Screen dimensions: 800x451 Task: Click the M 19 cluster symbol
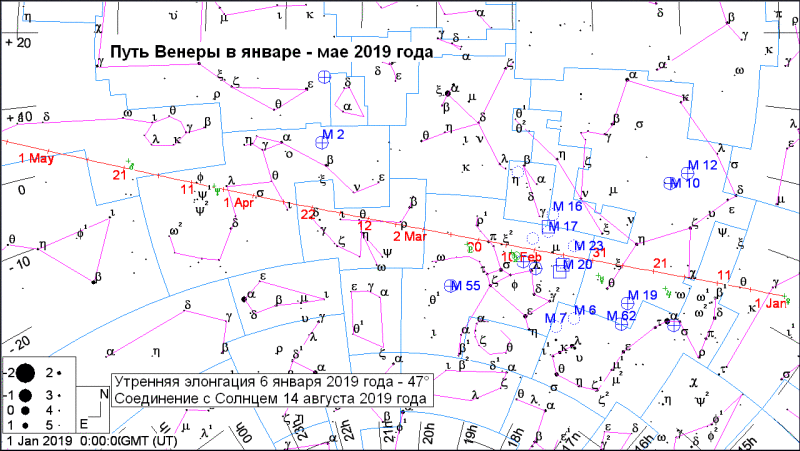click(628, 303)
